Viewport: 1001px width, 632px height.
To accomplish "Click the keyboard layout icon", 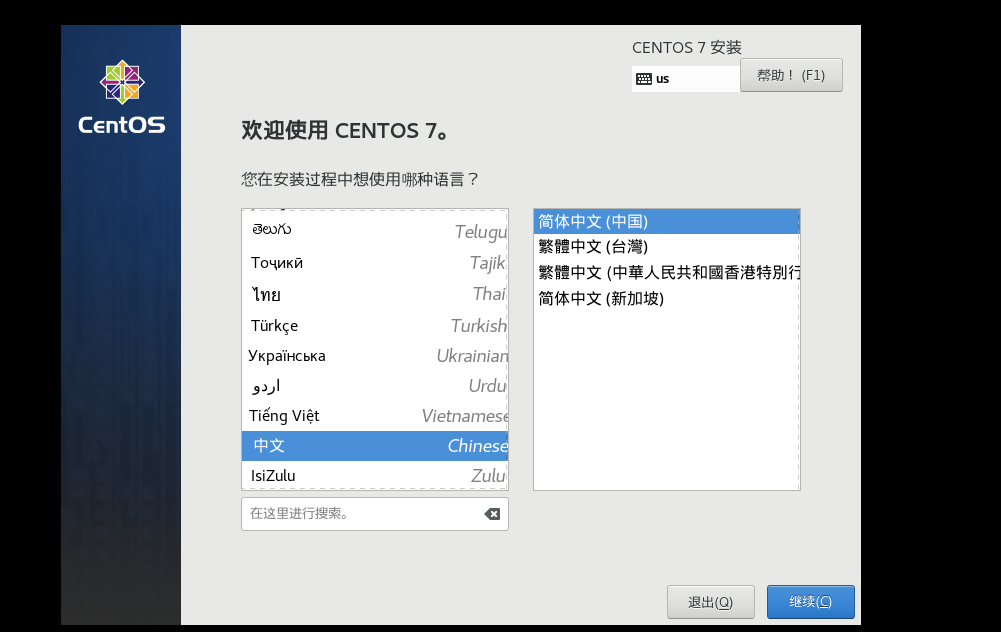I will click(644, 79).
